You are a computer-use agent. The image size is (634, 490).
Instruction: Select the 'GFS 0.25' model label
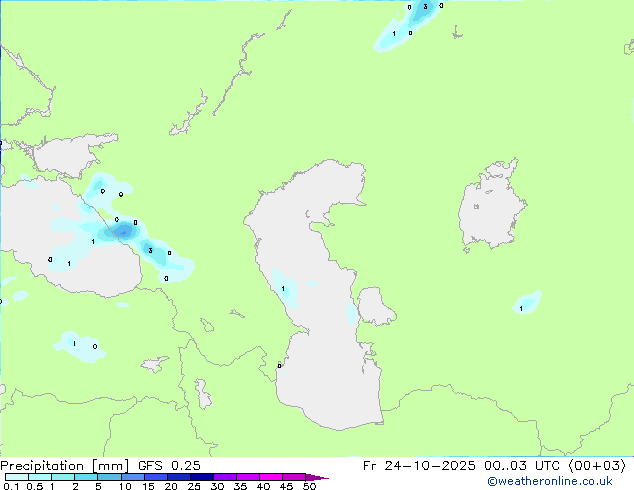(169, 466)
